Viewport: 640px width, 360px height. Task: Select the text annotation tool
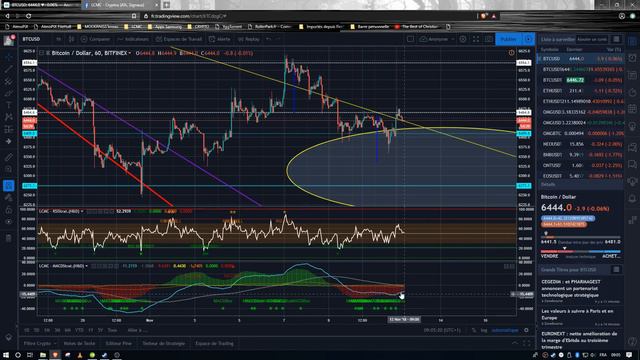point(9,105)
